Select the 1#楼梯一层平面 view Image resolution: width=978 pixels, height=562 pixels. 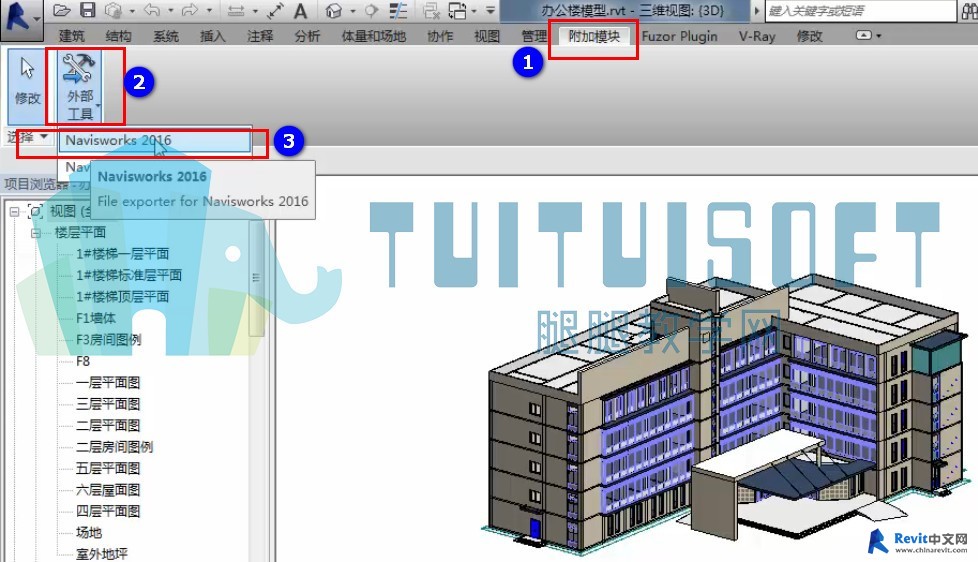click(x=122, y=254)
